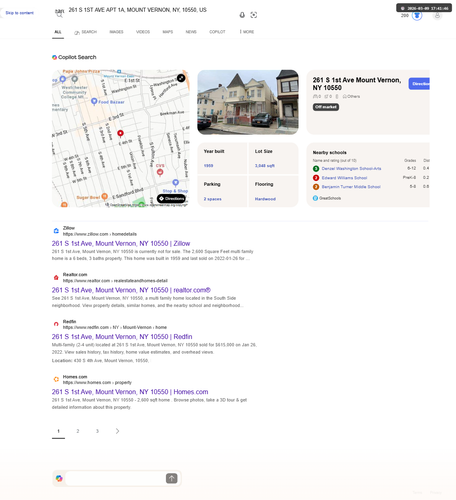Click the 3,048 sqft lot size value
This screenshot has height=500, width=456.
coord(265,166)
